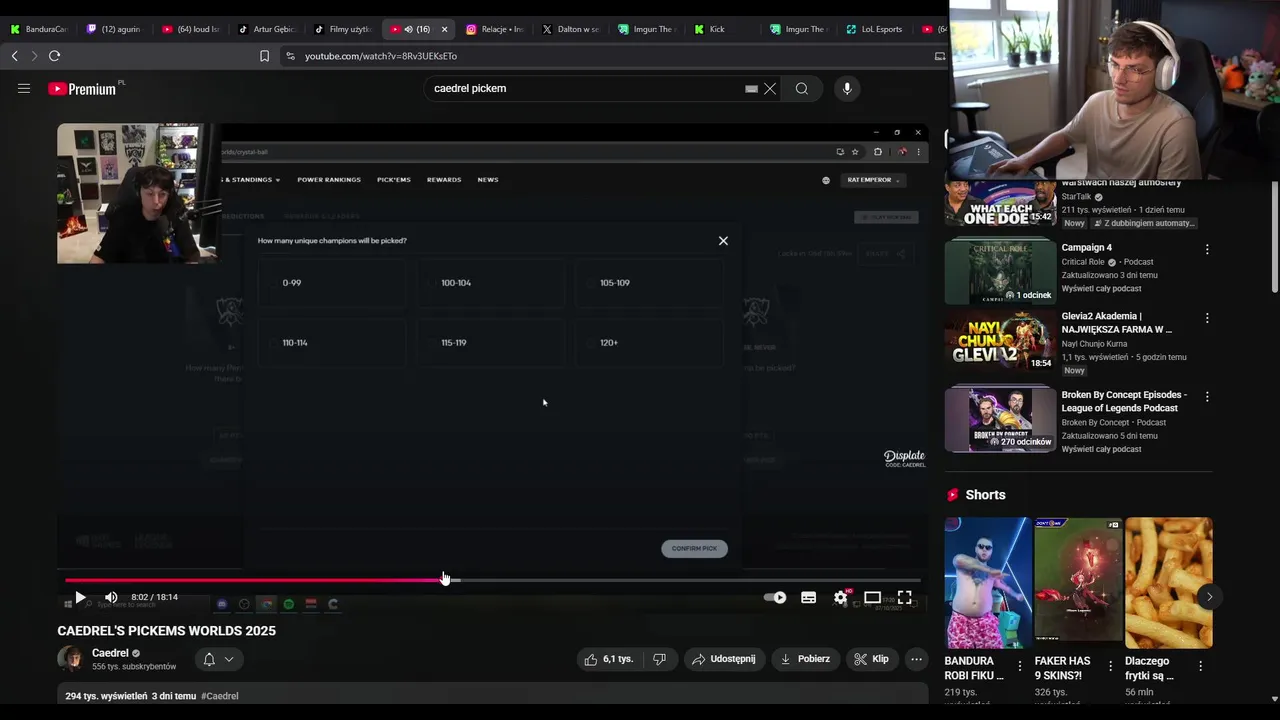Image resolution: width=1280 pixels, height=720 pixels.
Task: Create a clip with Klip
Action: [871, 659]
